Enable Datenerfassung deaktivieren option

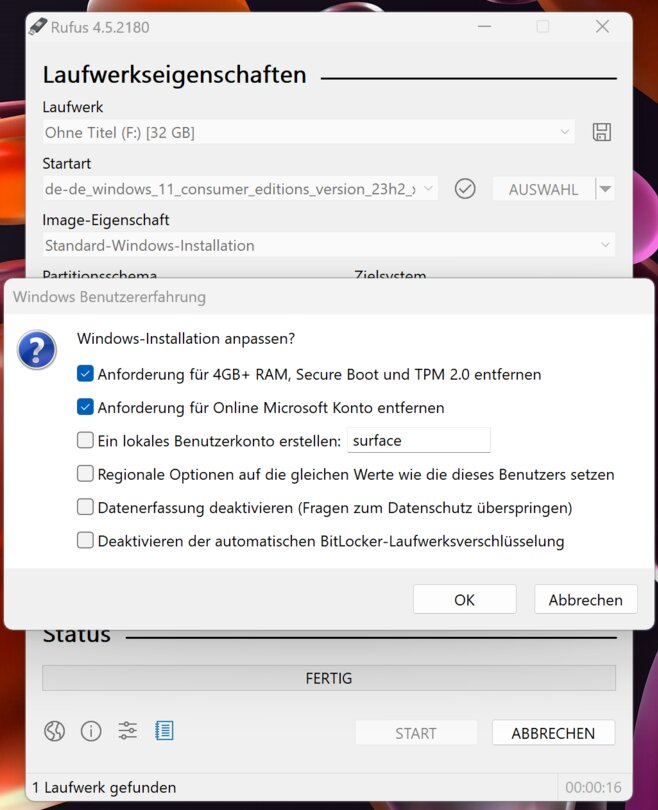click(85, 507)
